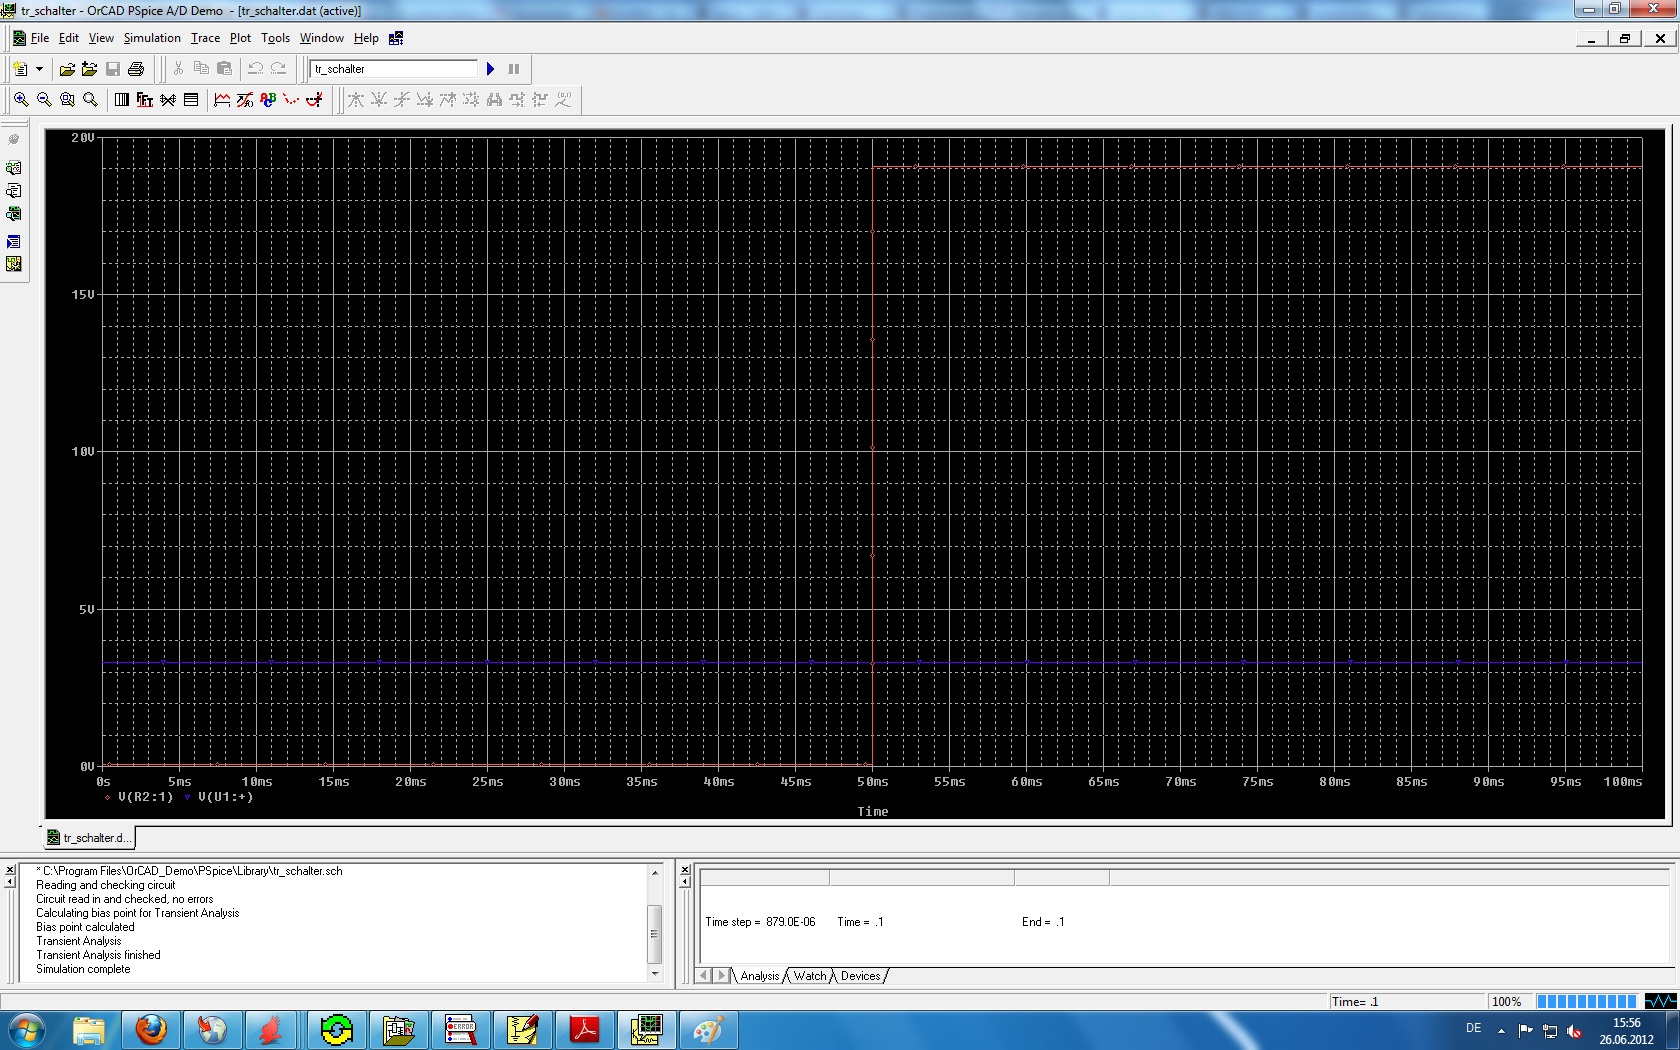Image resolution: width=1680 pixels, height=1050 pixels.
Task: Click the Text Label ABC icon
Action: (268, 100)
